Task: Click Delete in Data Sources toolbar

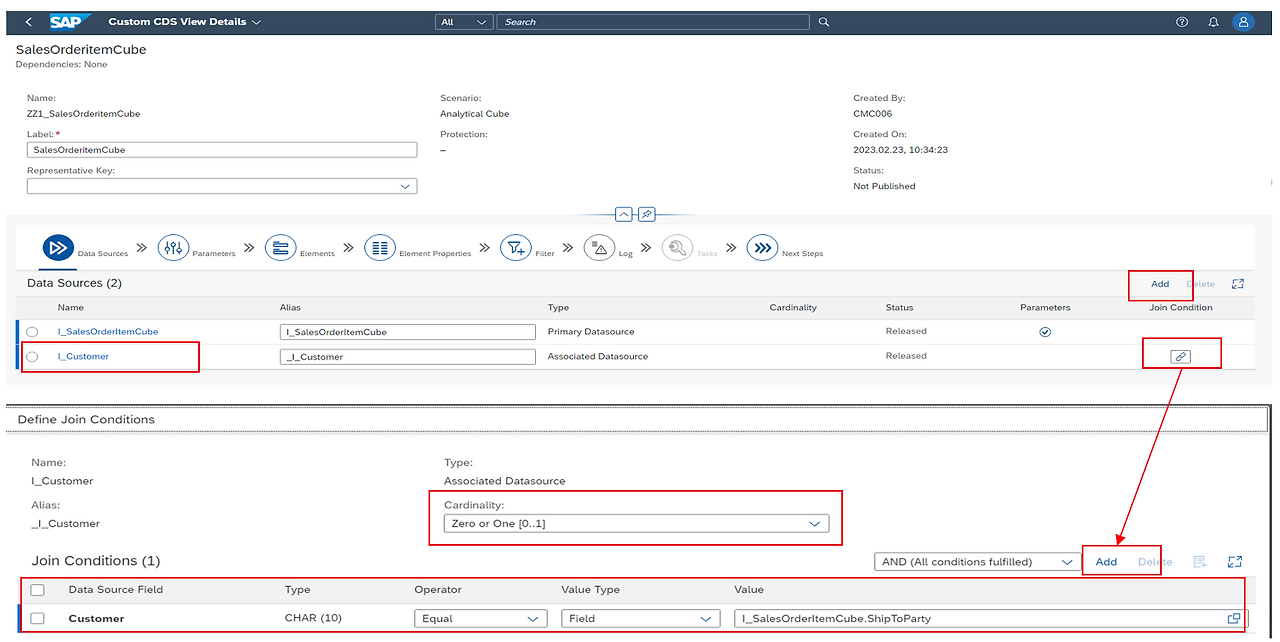Action: (x=1200, y=284)
